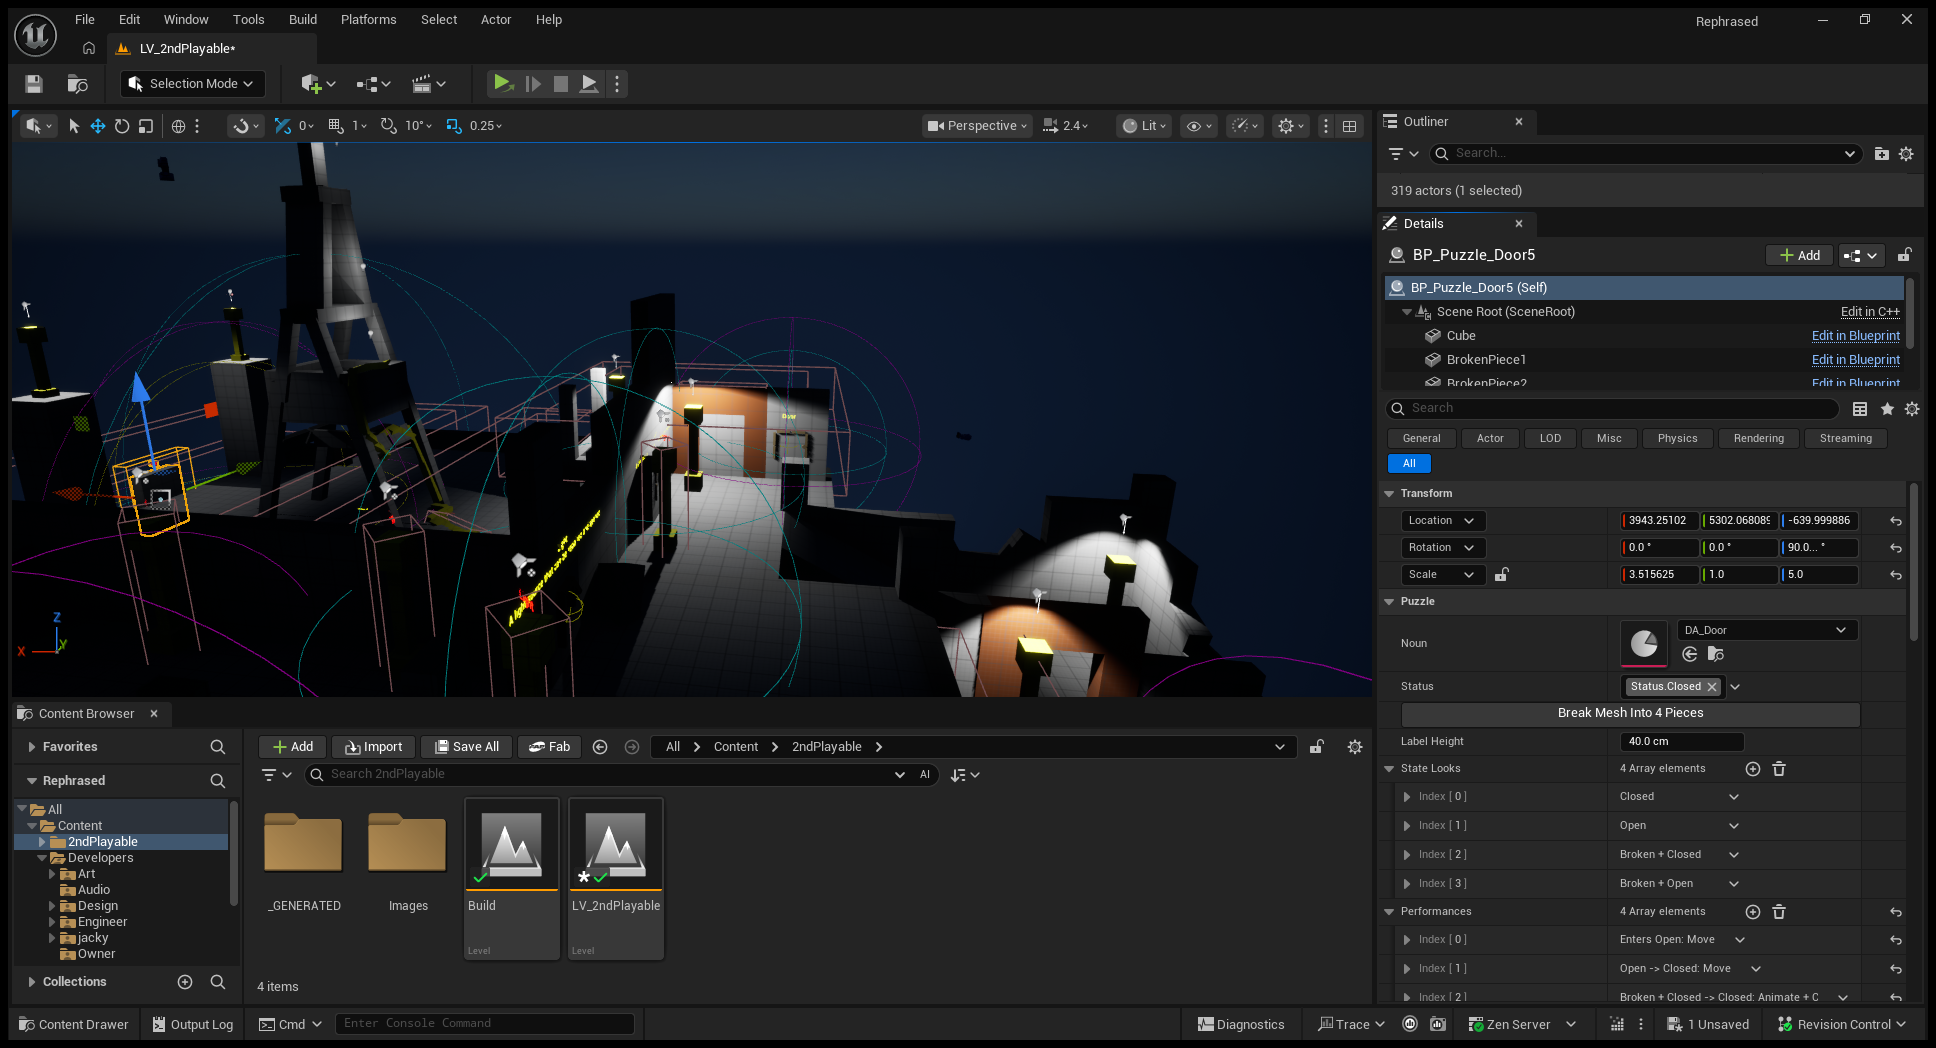Select the rotate gizmo tool

[x=122, y=126]
